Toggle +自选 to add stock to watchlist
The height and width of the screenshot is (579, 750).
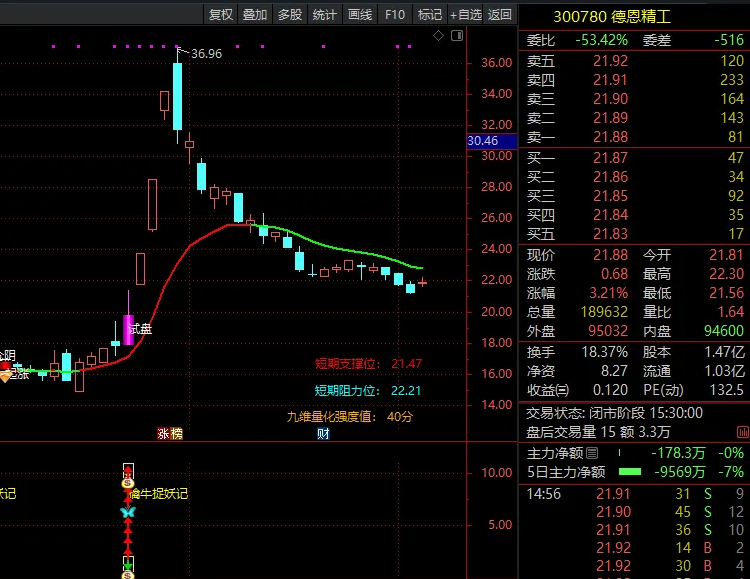pos(466,14)
